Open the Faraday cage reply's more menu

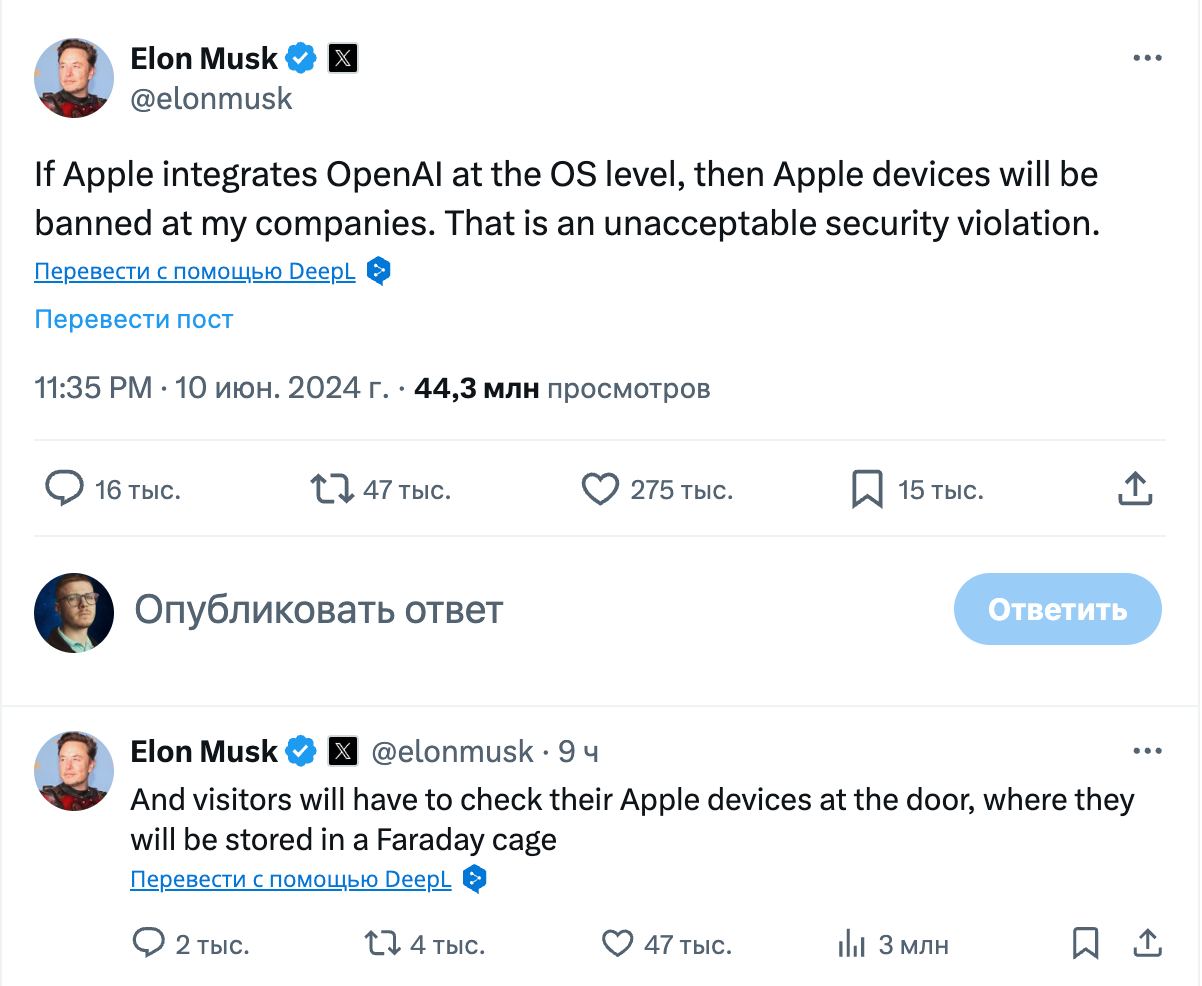1147,751
